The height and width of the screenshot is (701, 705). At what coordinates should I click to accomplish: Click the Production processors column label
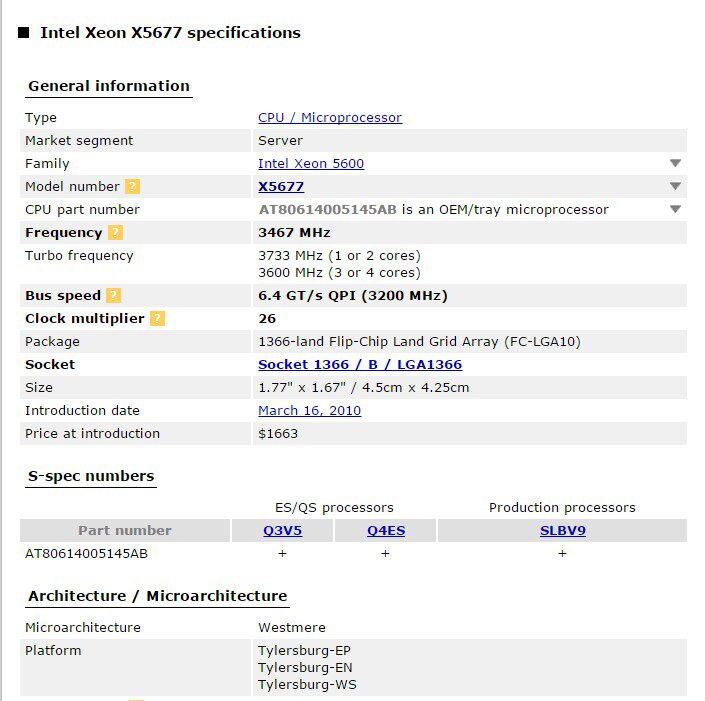(562, 508)
